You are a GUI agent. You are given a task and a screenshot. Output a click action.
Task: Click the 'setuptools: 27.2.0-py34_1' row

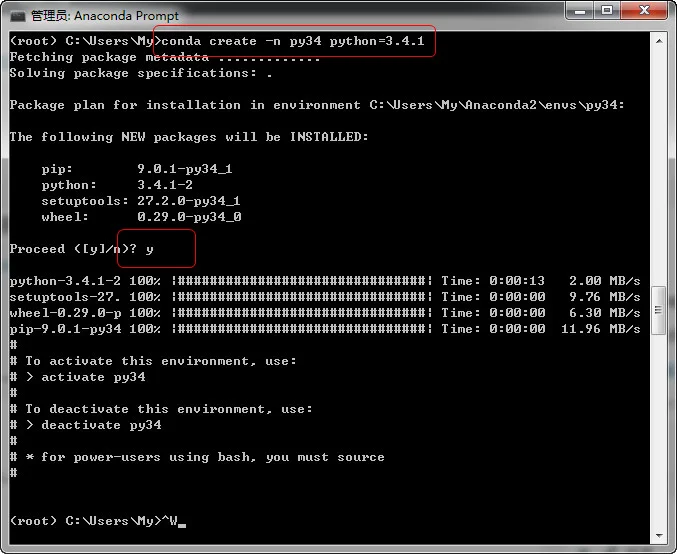pos(141,201)
